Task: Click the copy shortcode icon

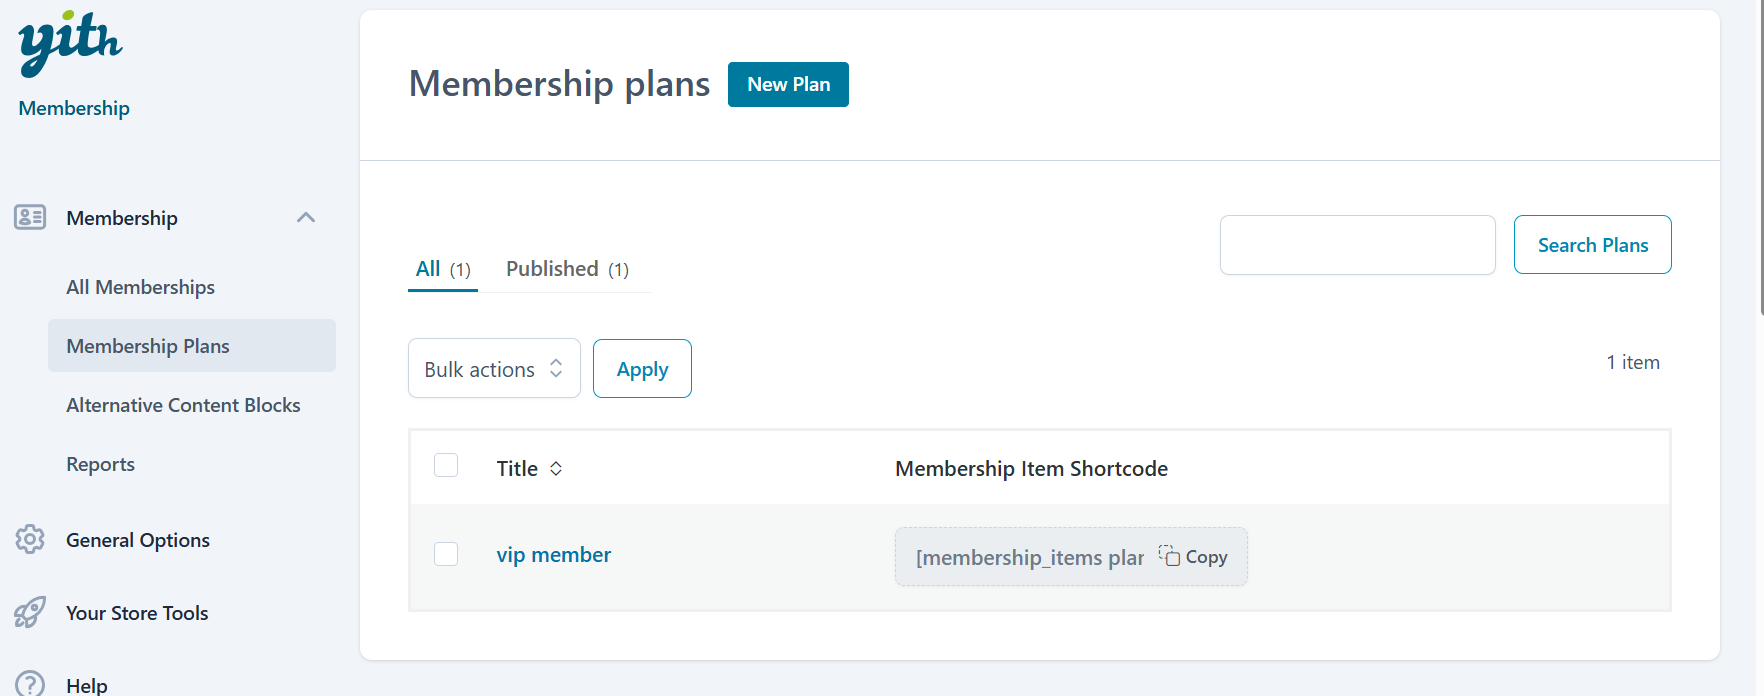Action: (1168, 555)
